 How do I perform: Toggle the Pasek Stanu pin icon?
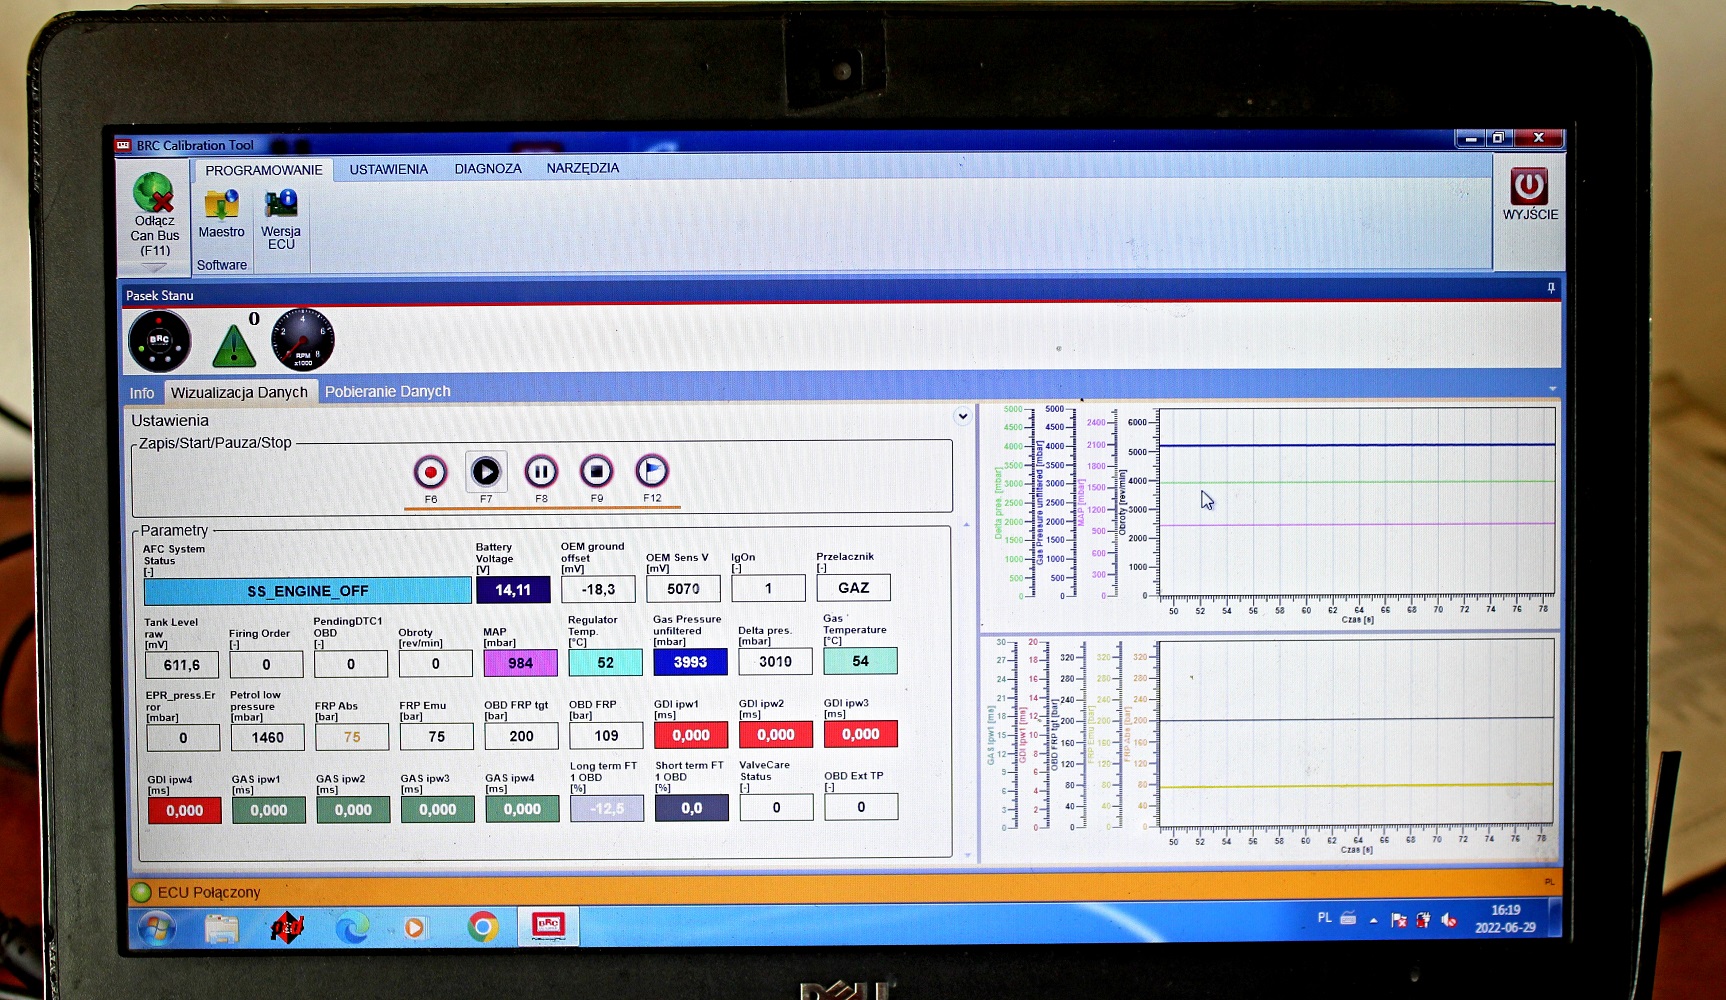click(x=1551, y=288)
